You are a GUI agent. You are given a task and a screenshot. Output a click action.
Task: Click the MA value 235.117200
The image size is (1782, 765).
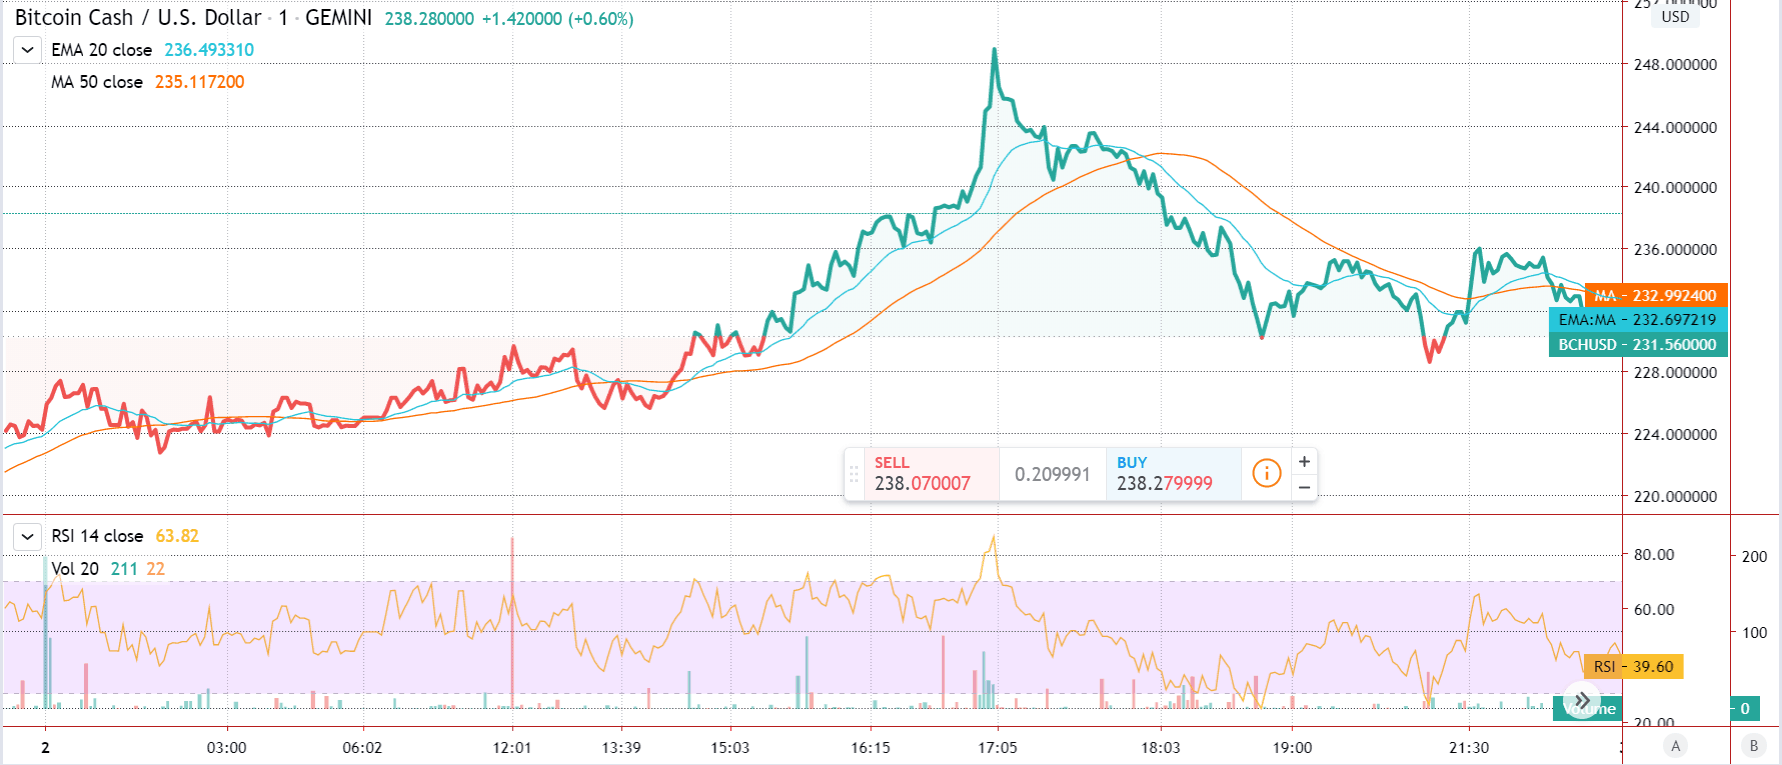click(199, 82)
